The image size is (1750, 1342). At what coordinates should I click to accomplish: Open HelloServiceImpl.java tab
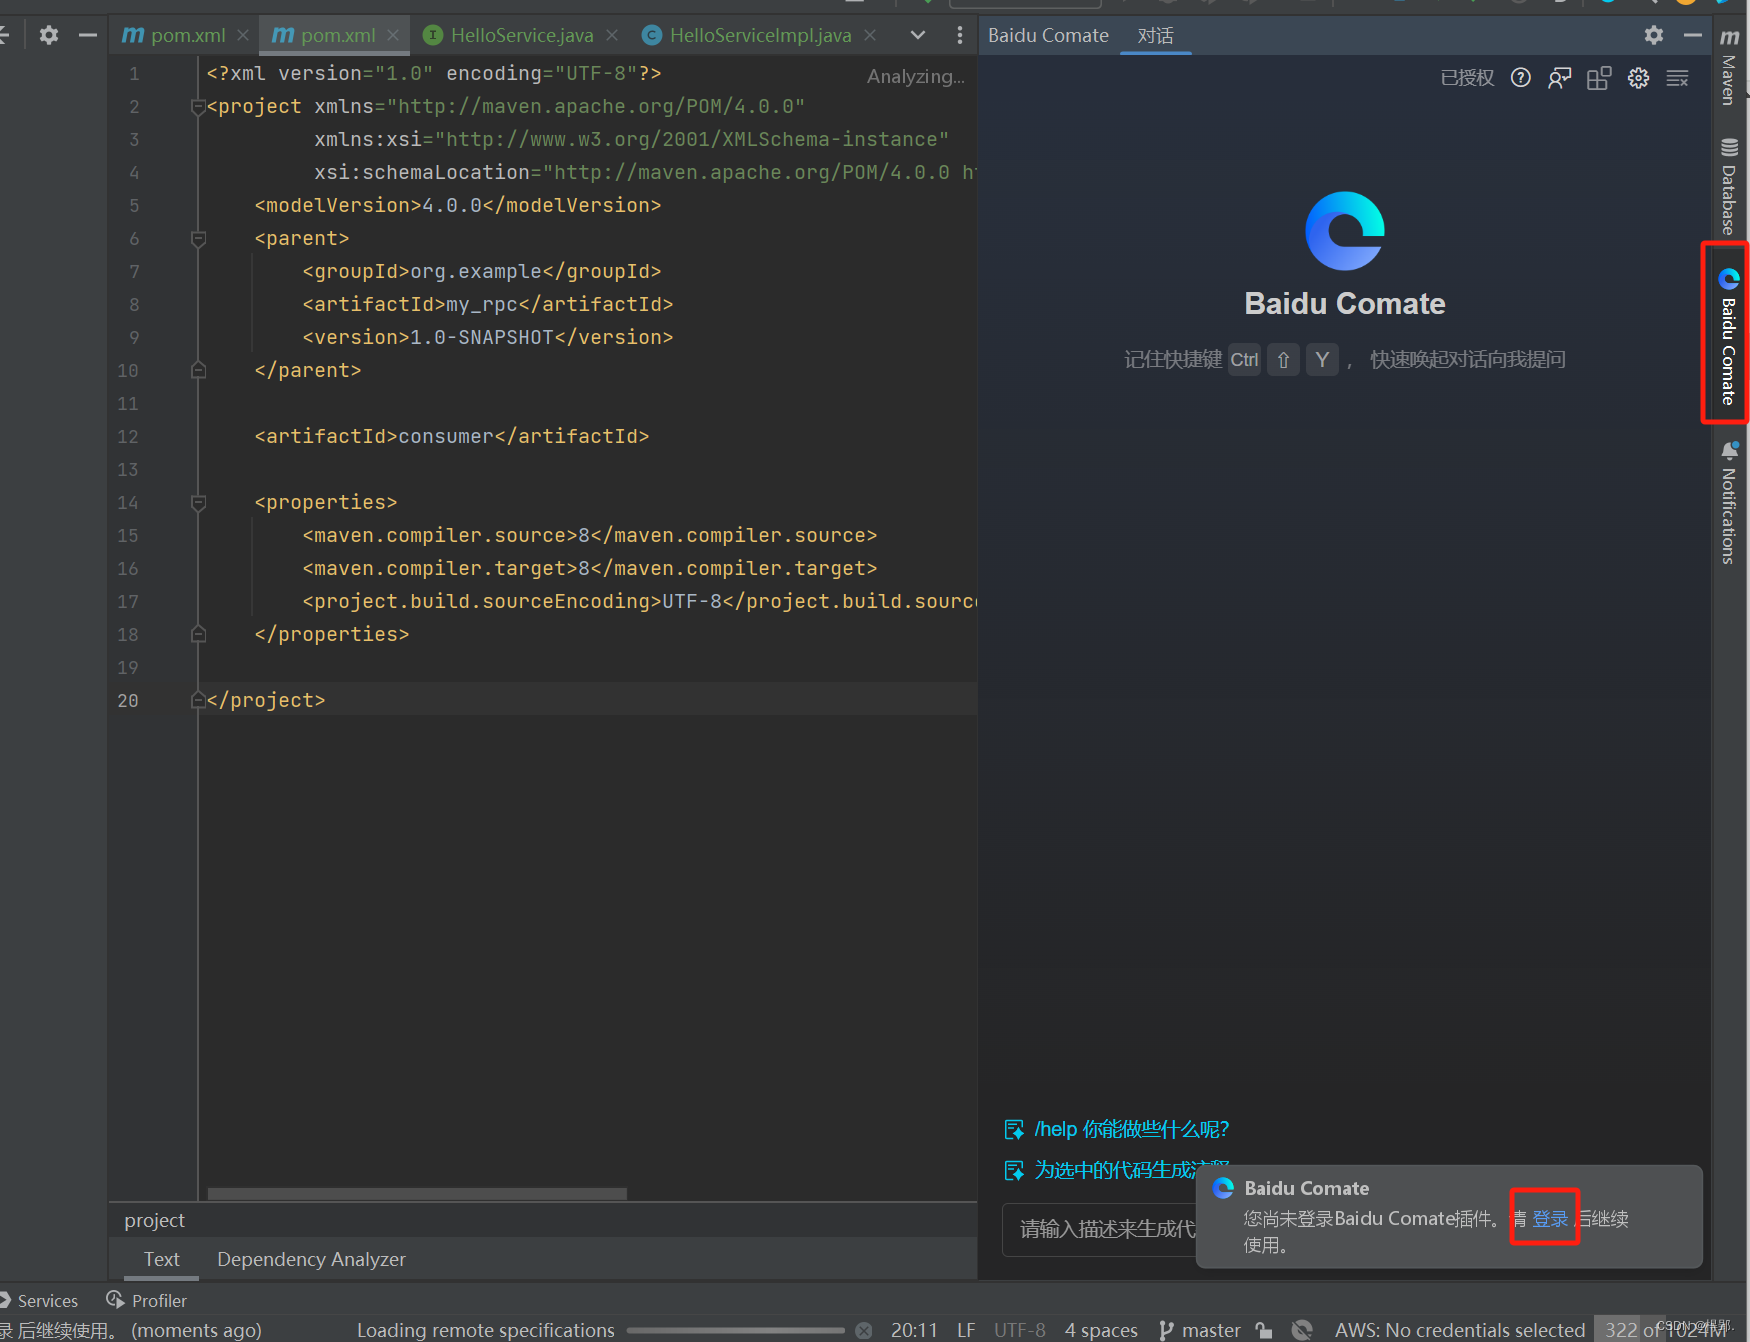tap(748, 35)
